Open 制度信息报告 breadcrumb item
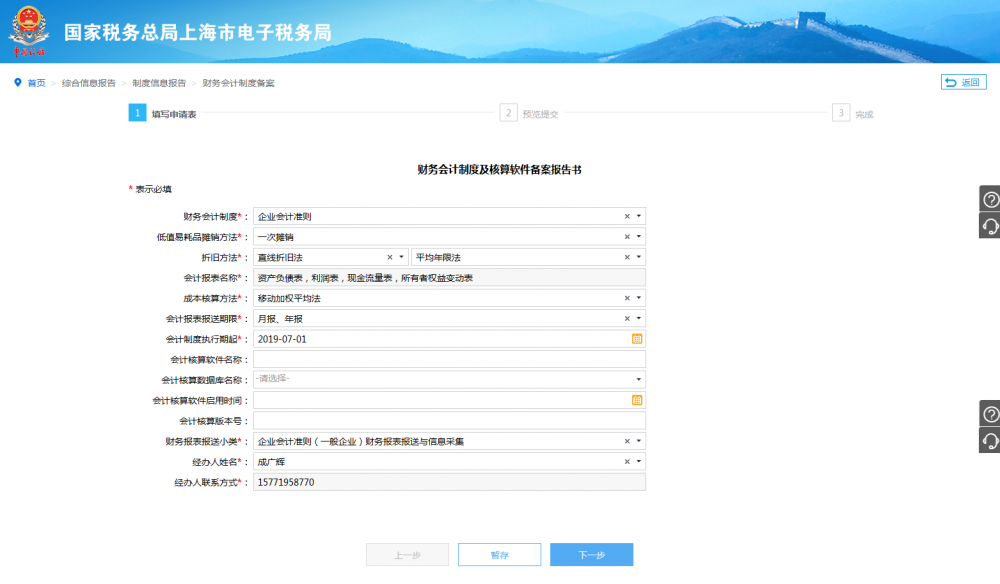The width and height of the screenshot is (1000, 584). click(x=159, y=83)
